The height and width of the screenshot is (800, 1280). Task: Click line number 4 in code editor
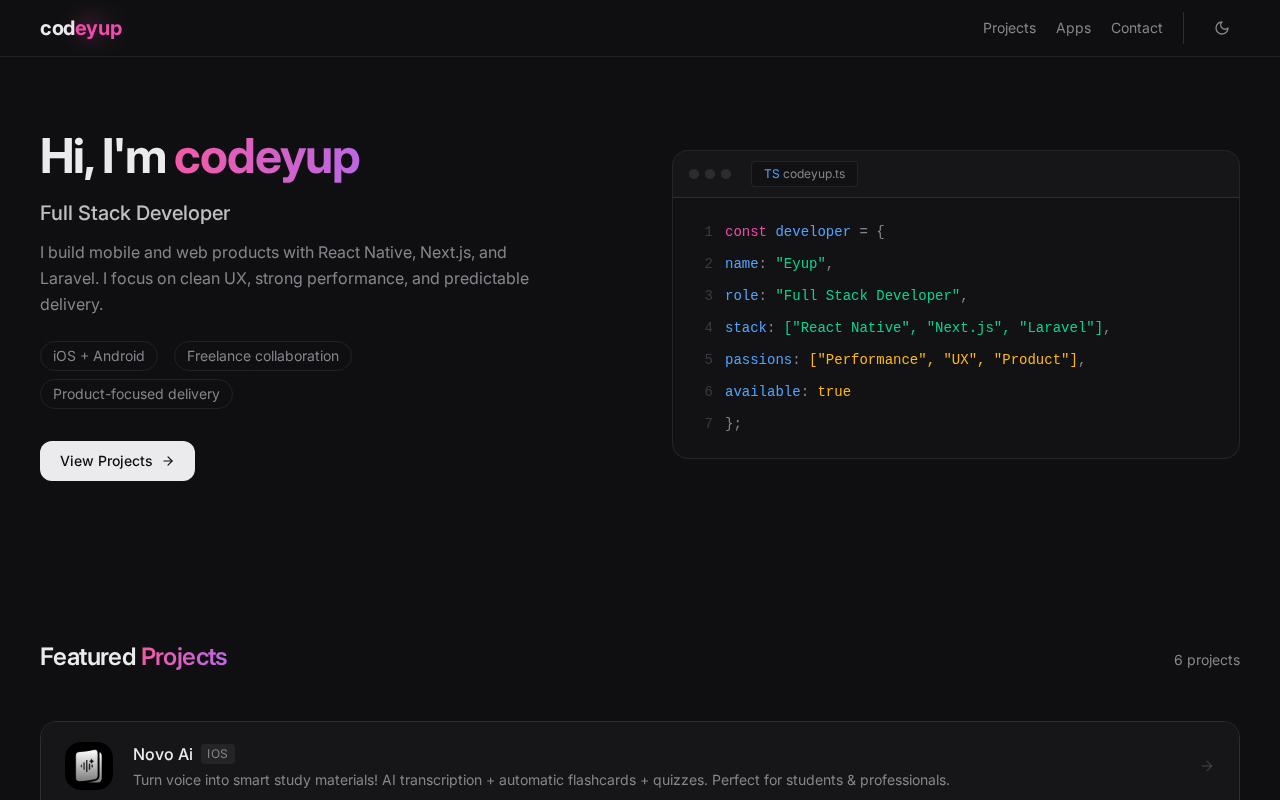708,328
